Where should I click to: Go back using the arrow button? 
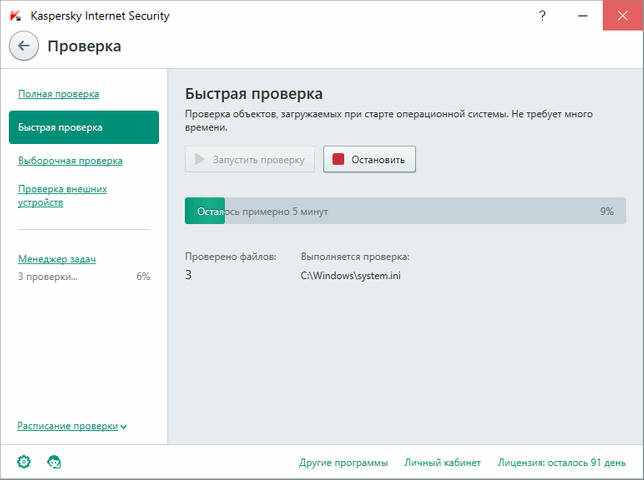point(24,46)
